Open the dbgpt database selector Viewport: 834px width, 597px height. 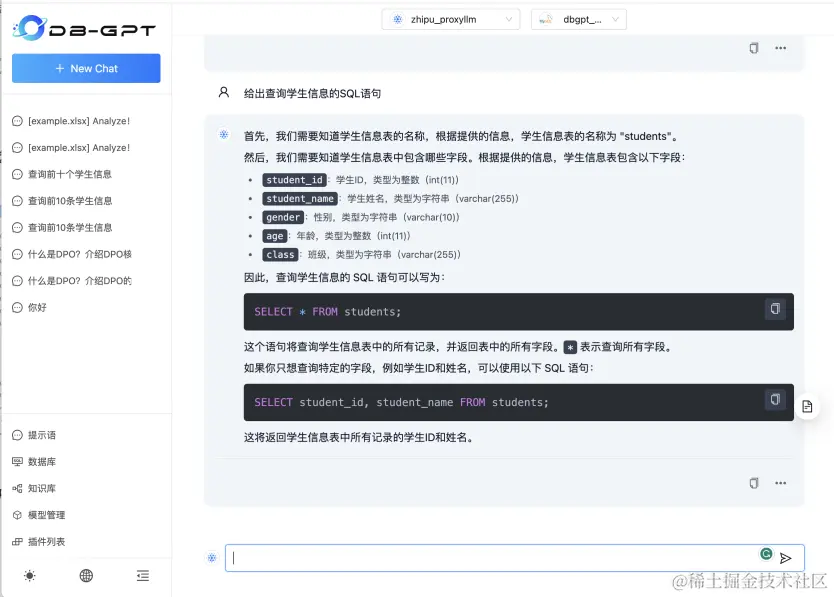pyautogui.click(x=579, y=18)
